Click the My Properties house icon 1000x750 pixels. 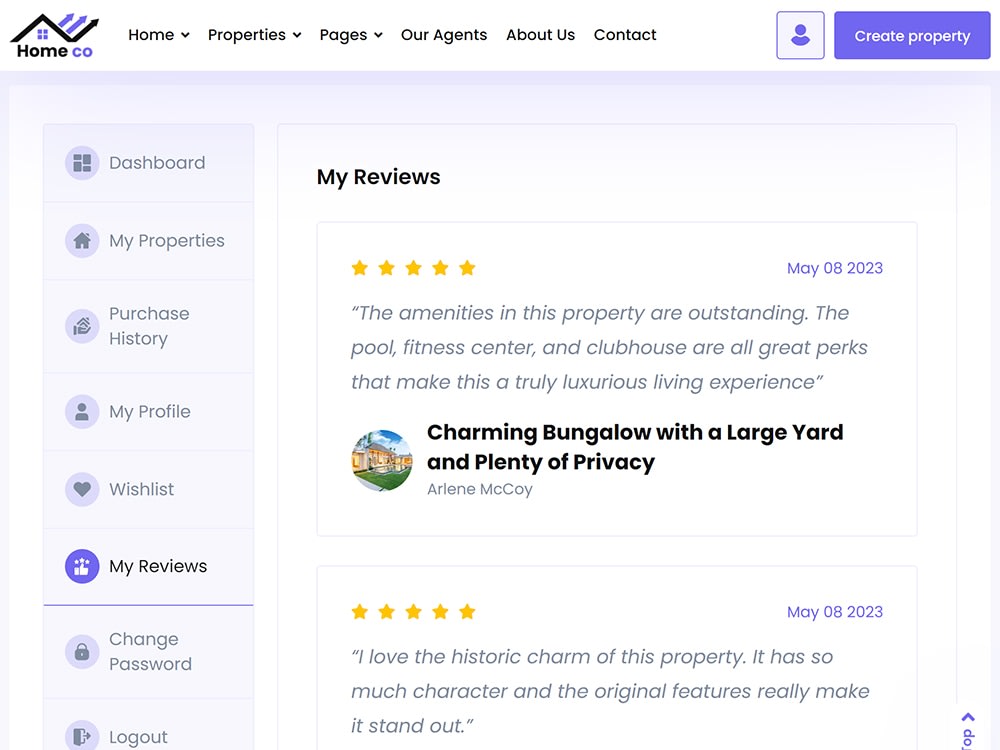[82, 241]
